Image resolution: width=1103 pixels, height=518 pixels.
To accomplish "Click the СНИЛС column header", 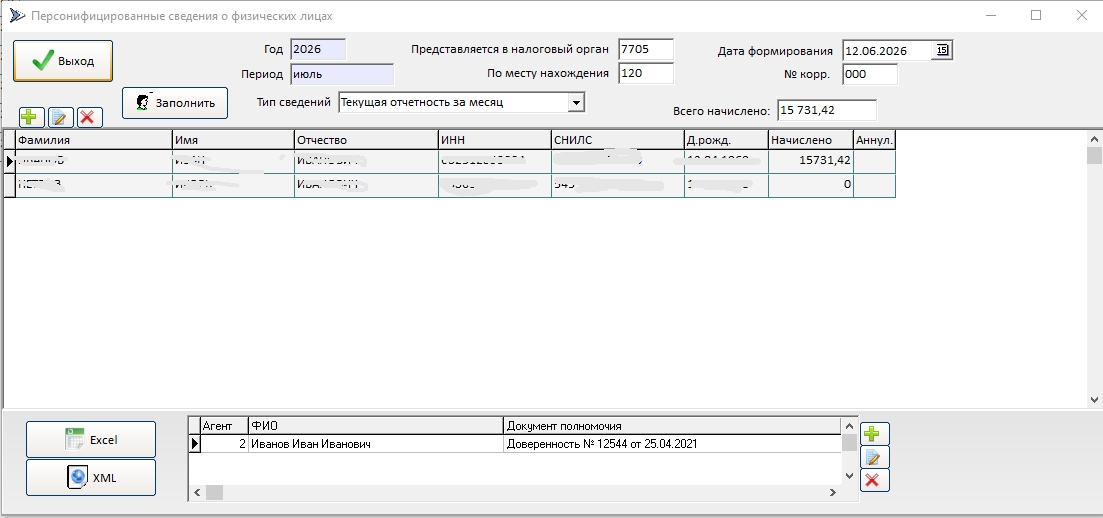I will click(x=618, y=140).
